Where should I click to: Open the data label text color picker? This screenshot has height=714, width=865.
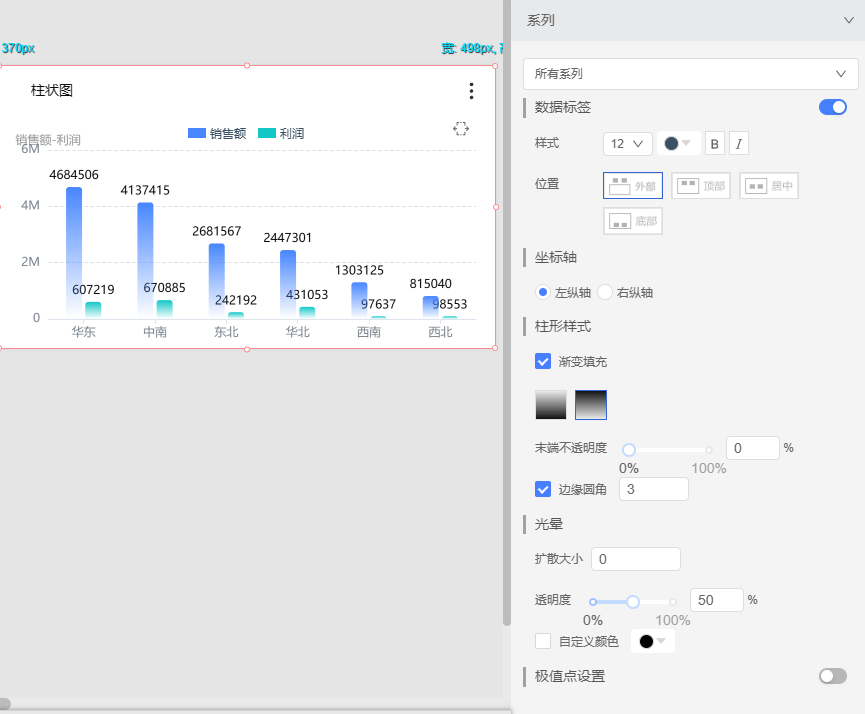click(x=678, y=144)
